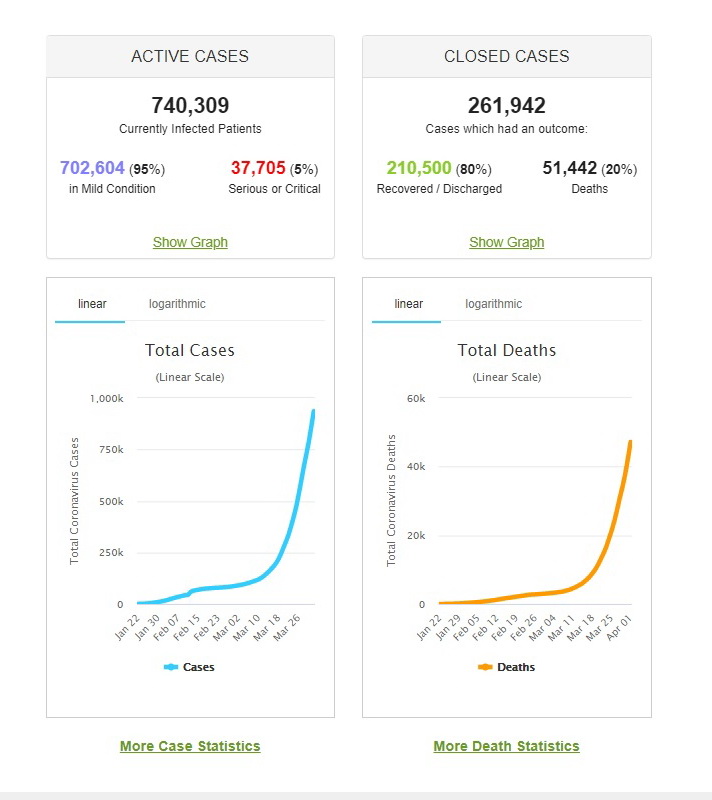Viewport: 712px width, 800px height.
Task: Switch Total Cases chart to logarithmic tab
Action: point(177,304)
